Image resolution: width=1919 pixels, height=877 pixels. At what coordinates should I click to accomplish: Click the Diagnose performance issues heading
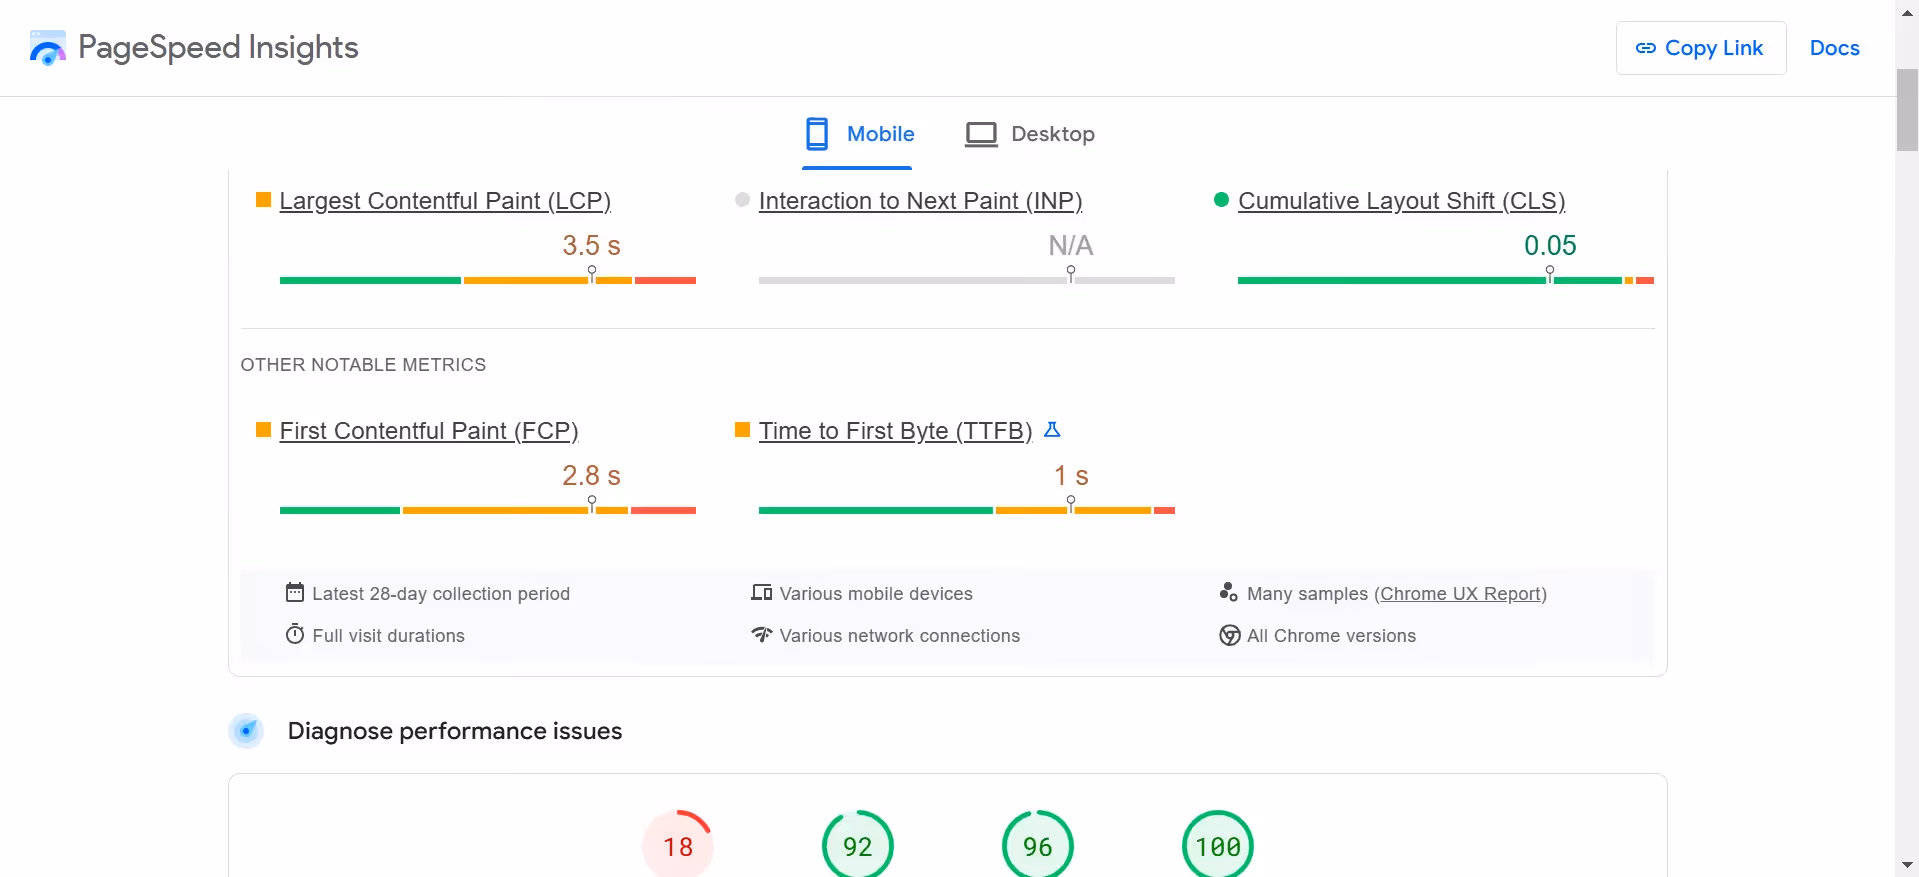[x=455, y=731]
